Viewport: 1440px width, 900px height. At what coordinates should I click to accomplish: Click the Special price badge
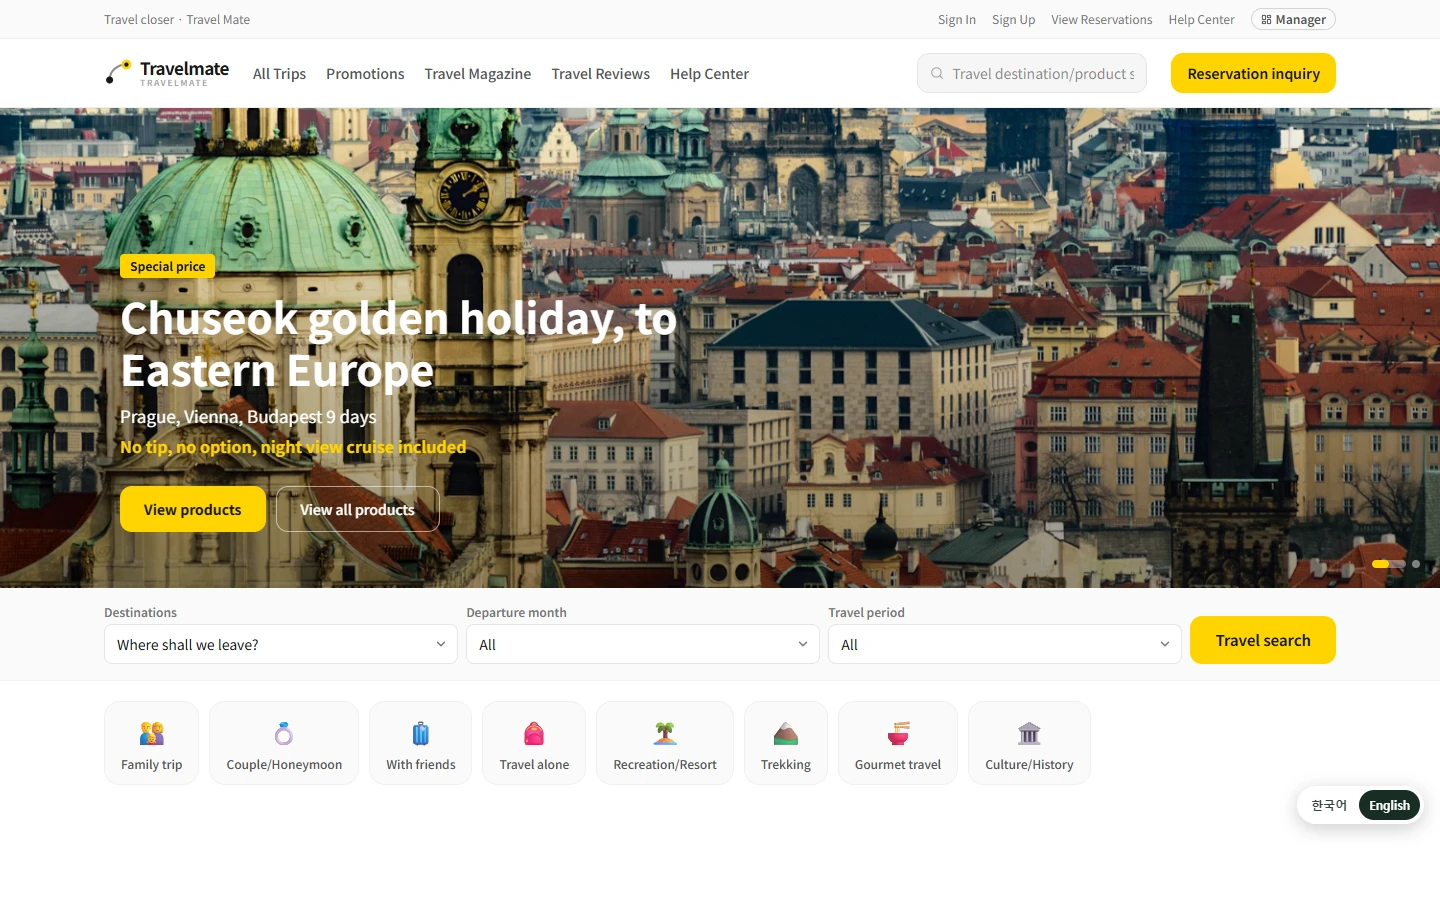click(168, 266)
